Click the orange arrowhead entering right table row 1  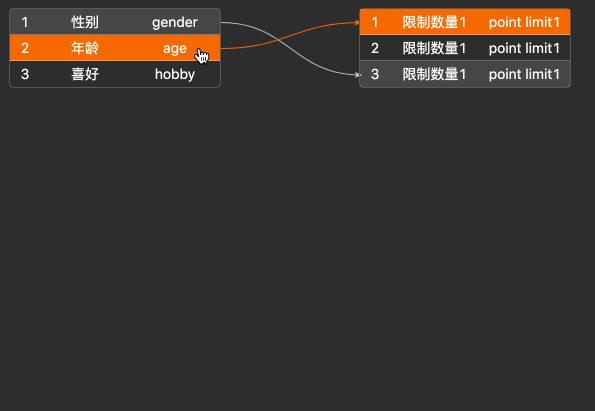click(357, 22)
